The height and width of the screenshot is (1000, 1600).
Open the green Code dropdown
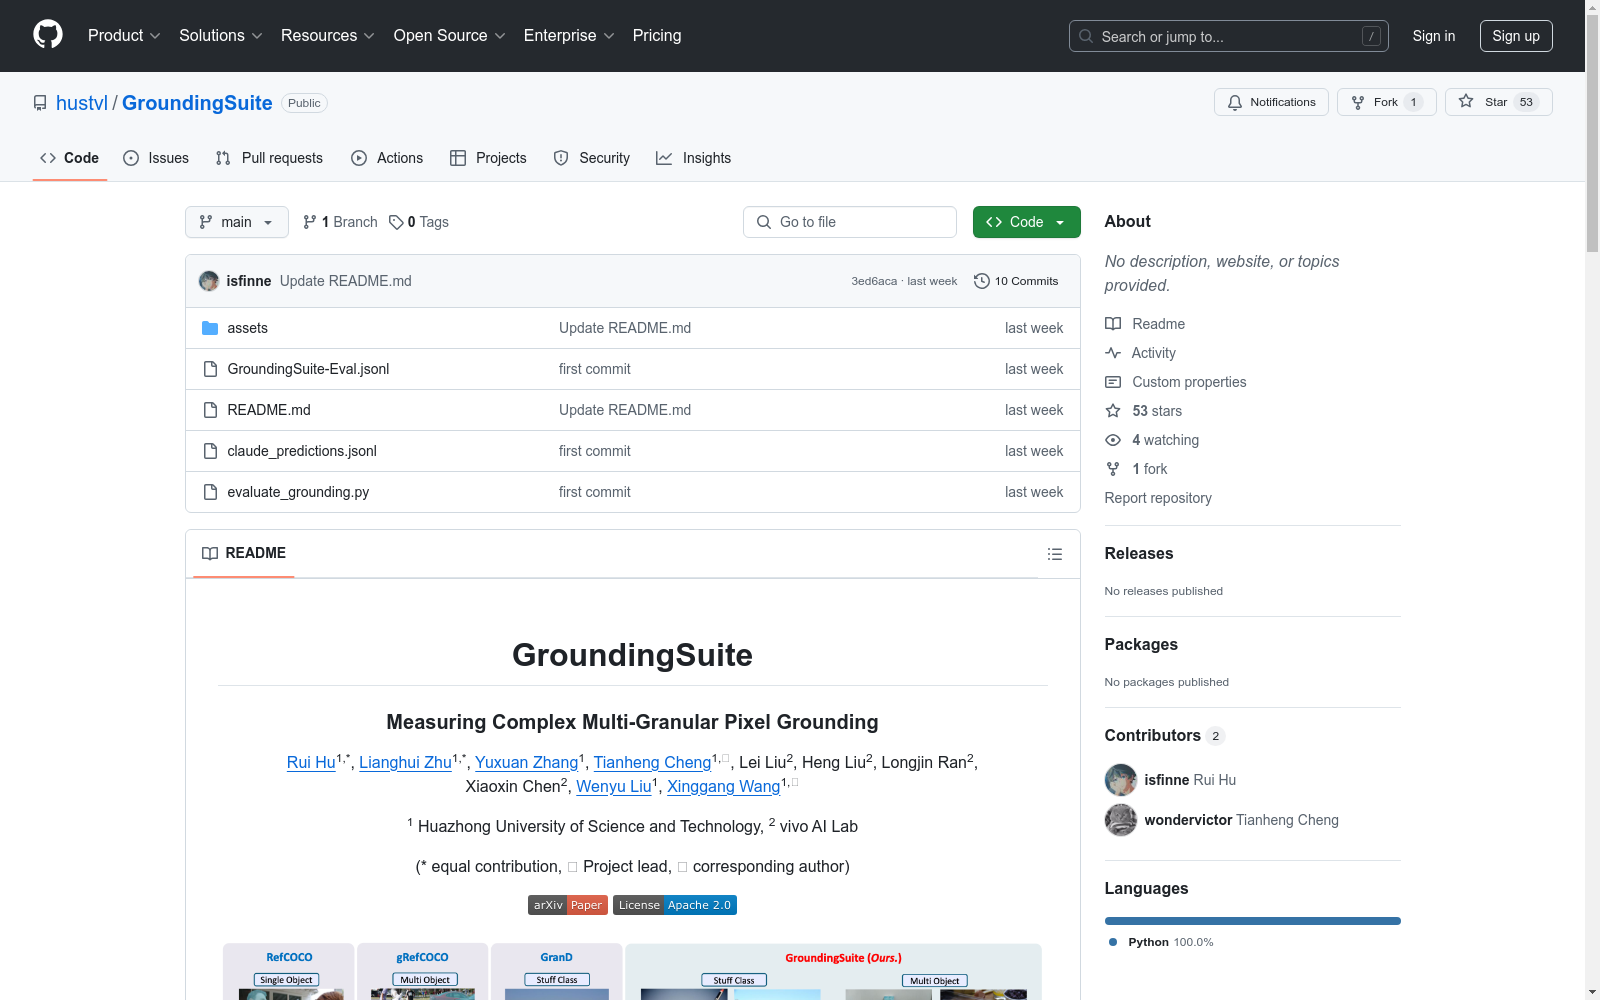(1026, 222)
